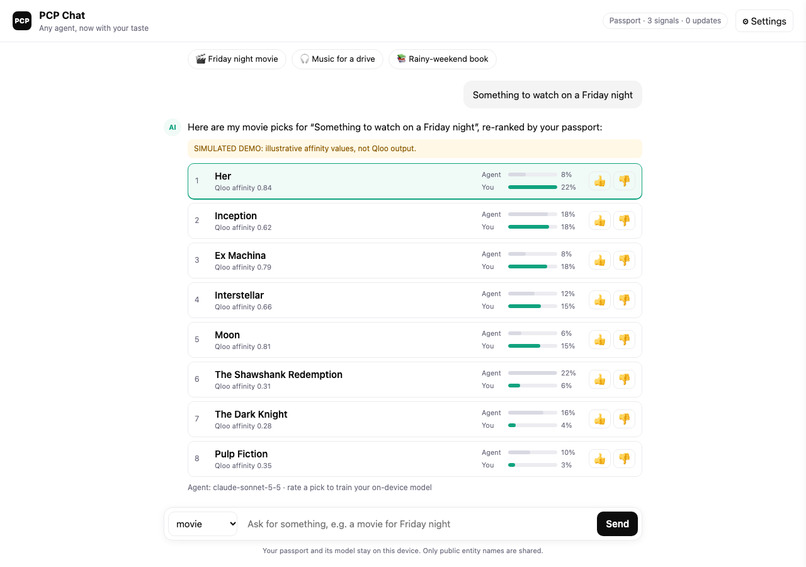Click Qloo affinity 0.31 text
The image size is (806, 567).
[x=243, y=386]
